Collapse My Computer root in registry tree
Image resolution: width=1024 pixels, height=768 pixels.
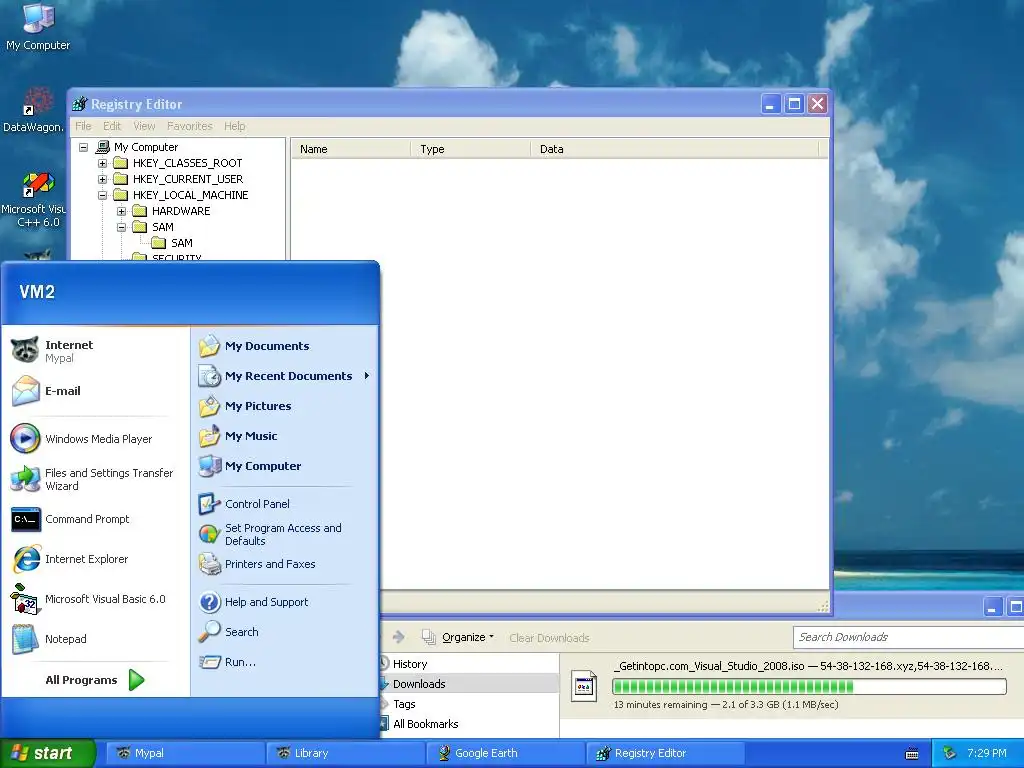pyautogui.click(x=84, y=147)
